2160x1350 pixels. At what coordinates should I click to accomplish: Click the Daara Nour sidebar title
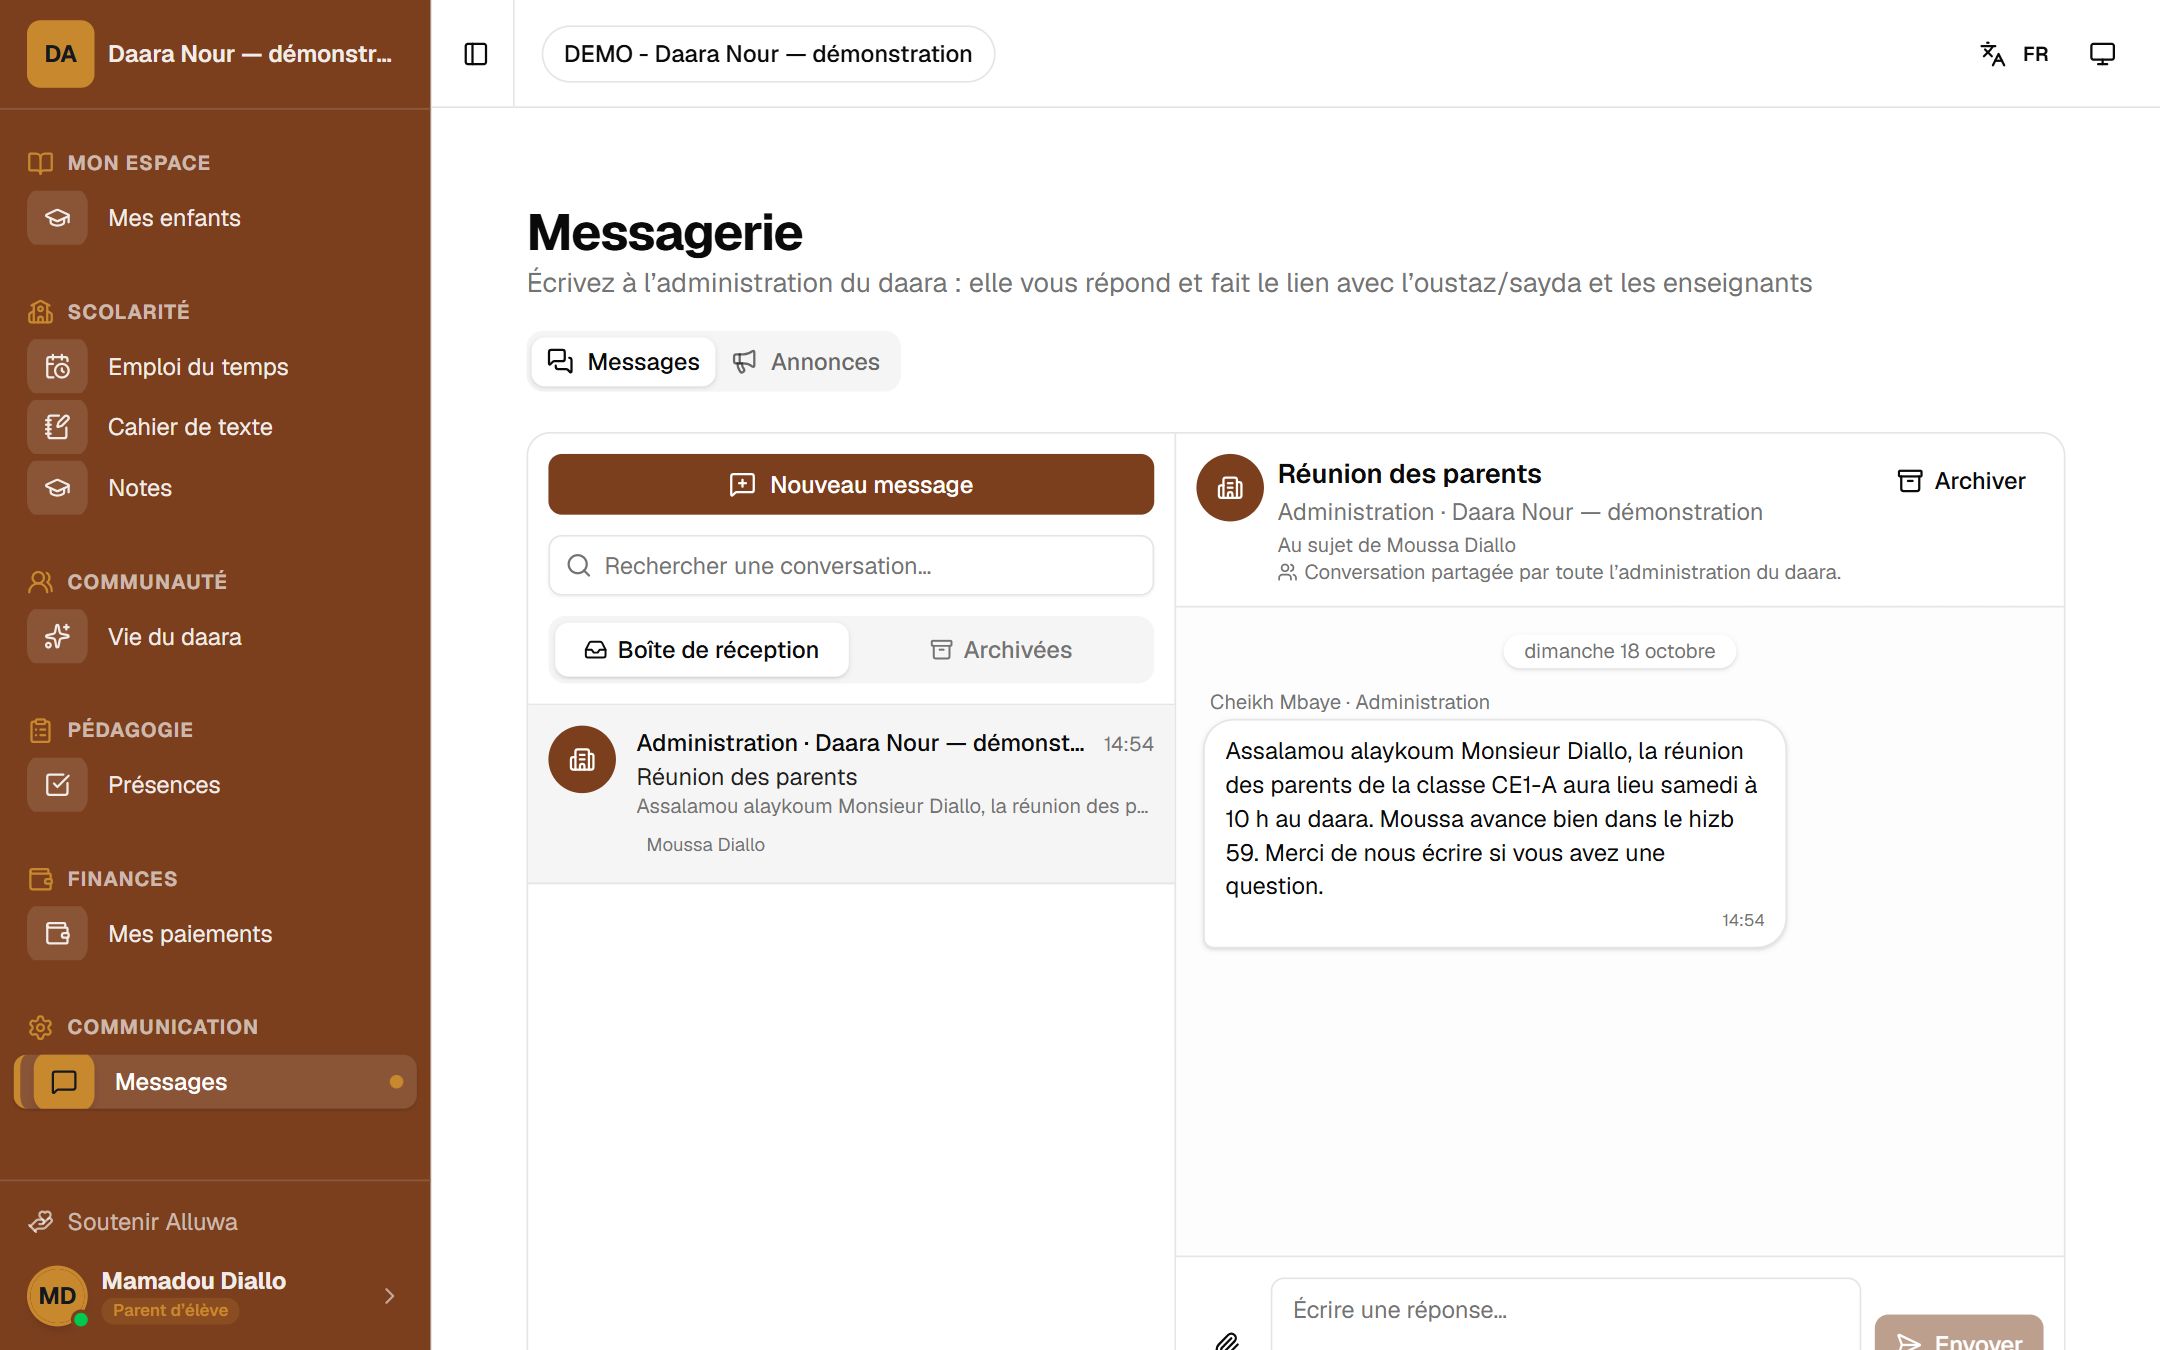coord(250,54)
